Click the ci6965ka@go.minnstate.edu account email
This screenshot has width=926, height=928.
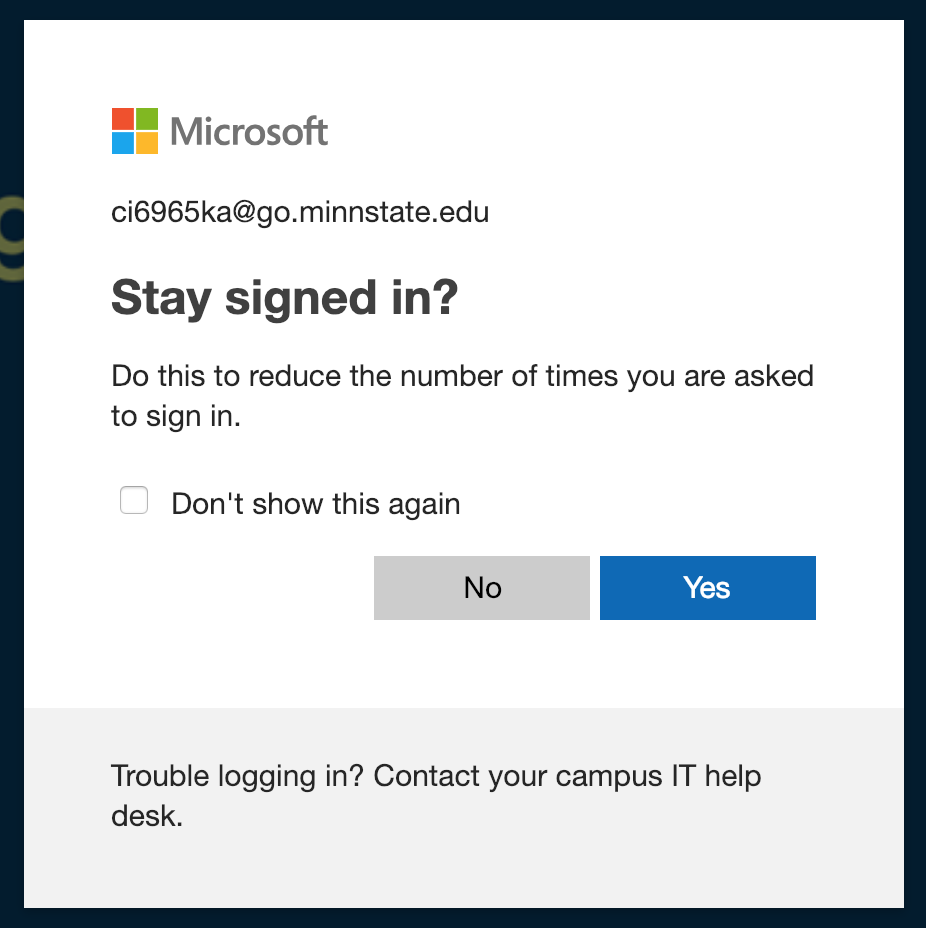tap(300, 212)
